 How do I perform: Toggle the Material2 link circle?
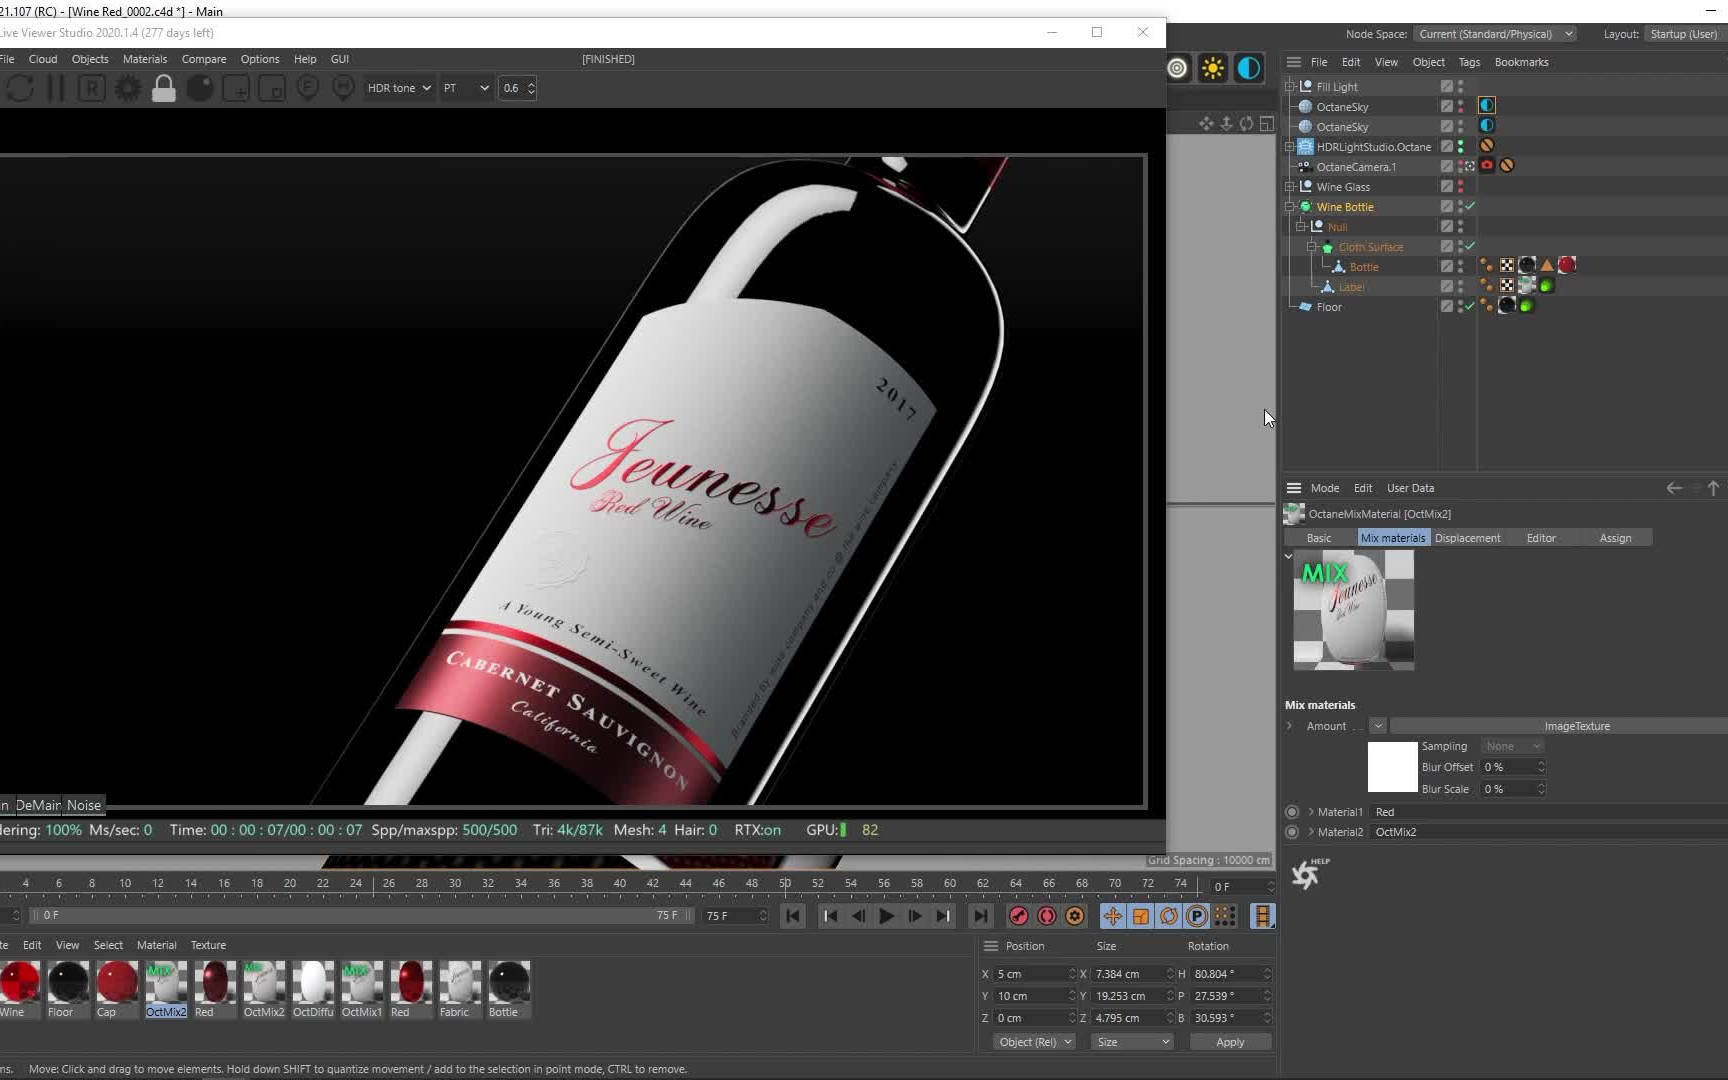pyautogui.click(x=1292, y=832)
